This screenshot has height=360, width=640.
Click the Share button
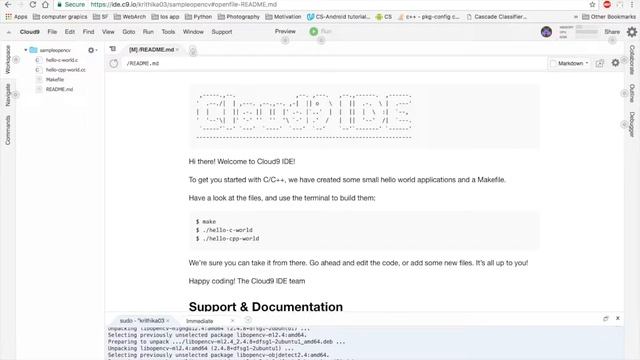click(x=612, y=32)
